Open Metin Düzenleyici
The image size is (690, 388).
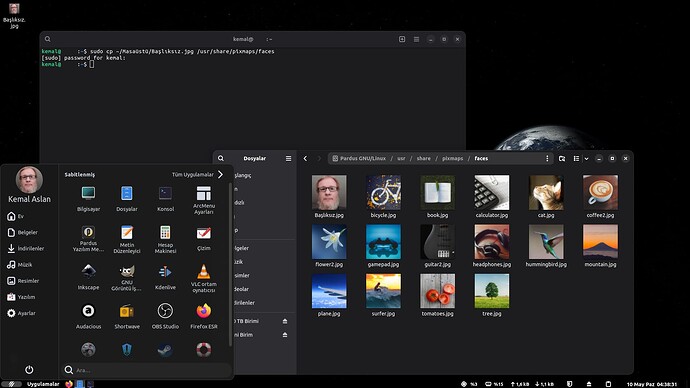[x=127, y=238]
